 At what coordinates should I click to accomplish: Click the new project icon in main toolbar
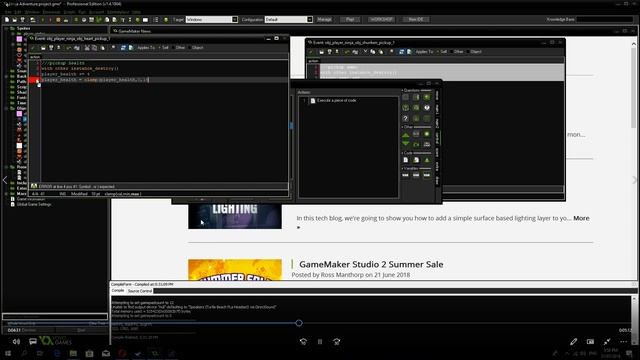7,20
